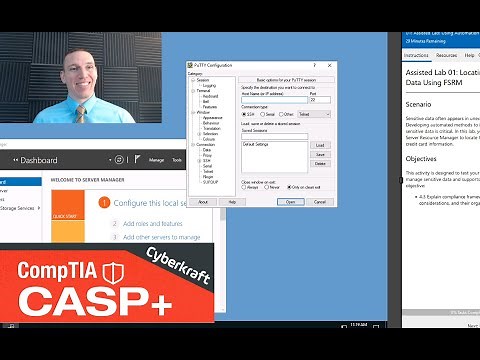Click the About button in PuTTY
This screenshot has width=480, height=360.
pyautogui.click(x=203, y=202)
